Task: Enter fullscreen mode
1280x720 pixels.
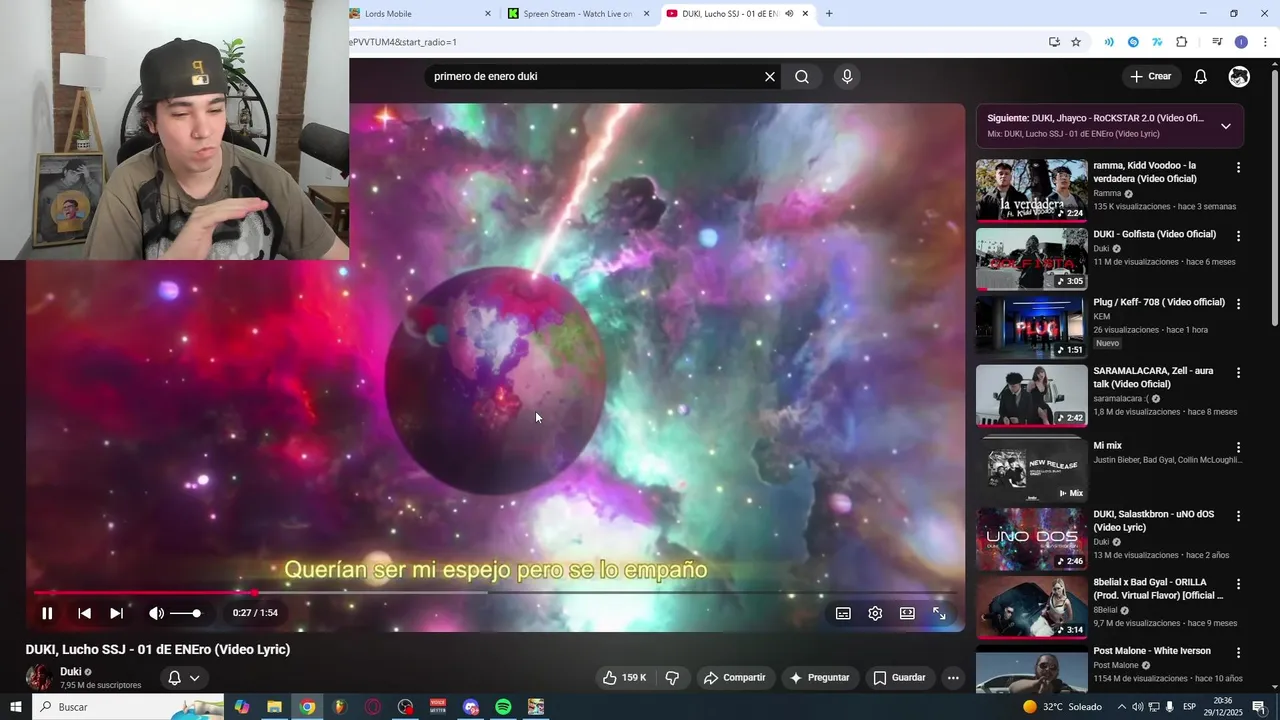Action: point(939,613)
